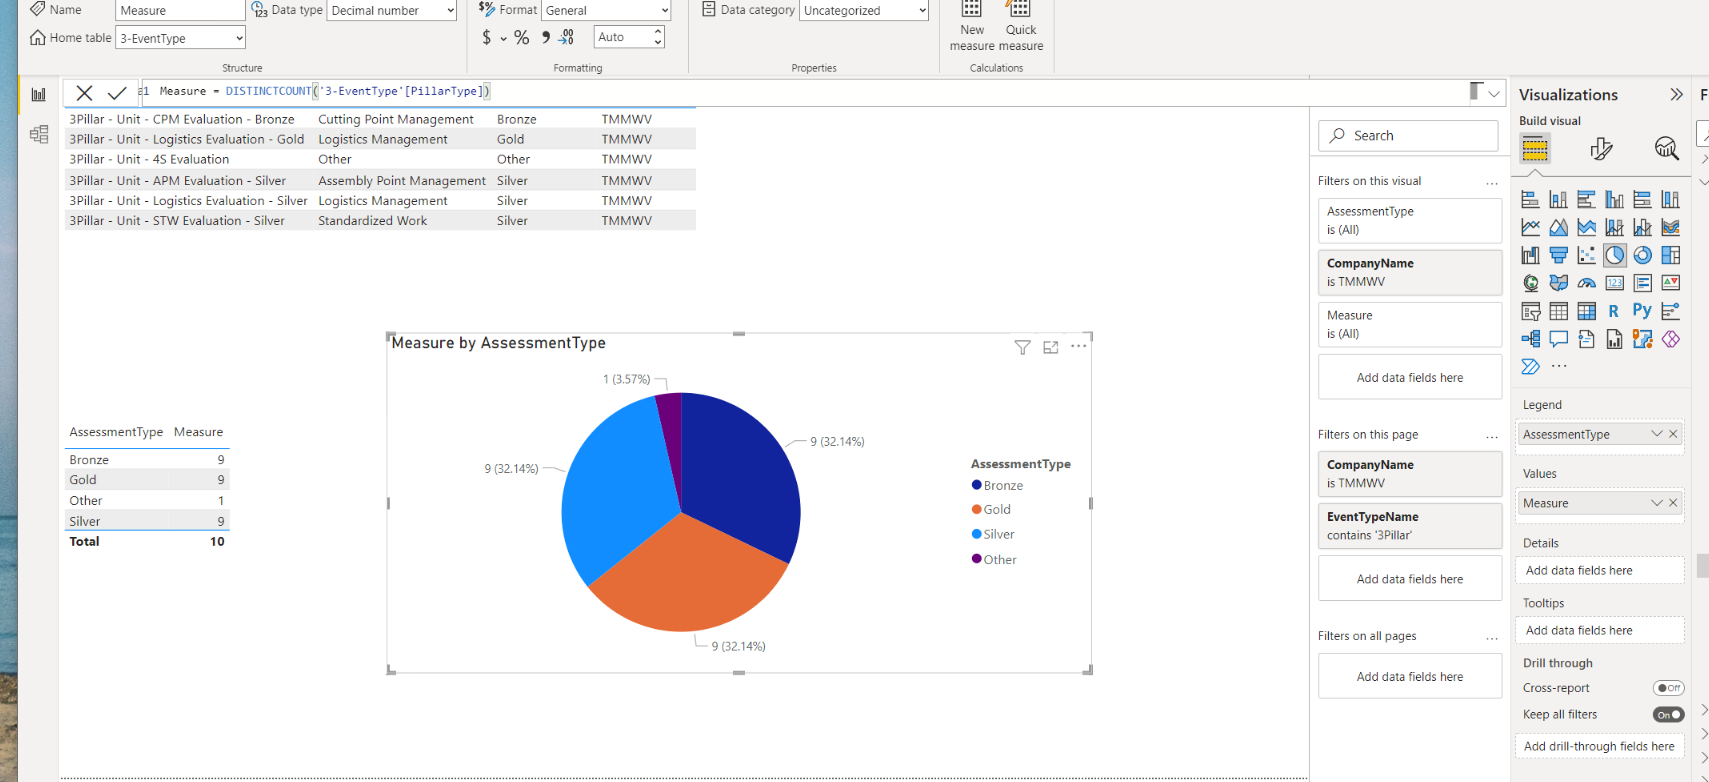Apply percentage format to the measure

coord(521,37)
